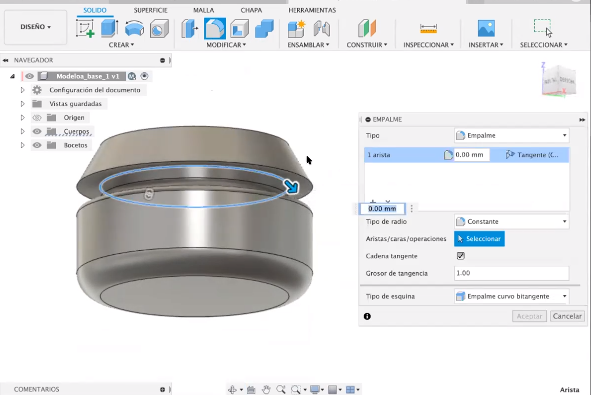Open the Measure tool under Inspeccionar
This screenshot has height=395, width=591.
(428, 29)
